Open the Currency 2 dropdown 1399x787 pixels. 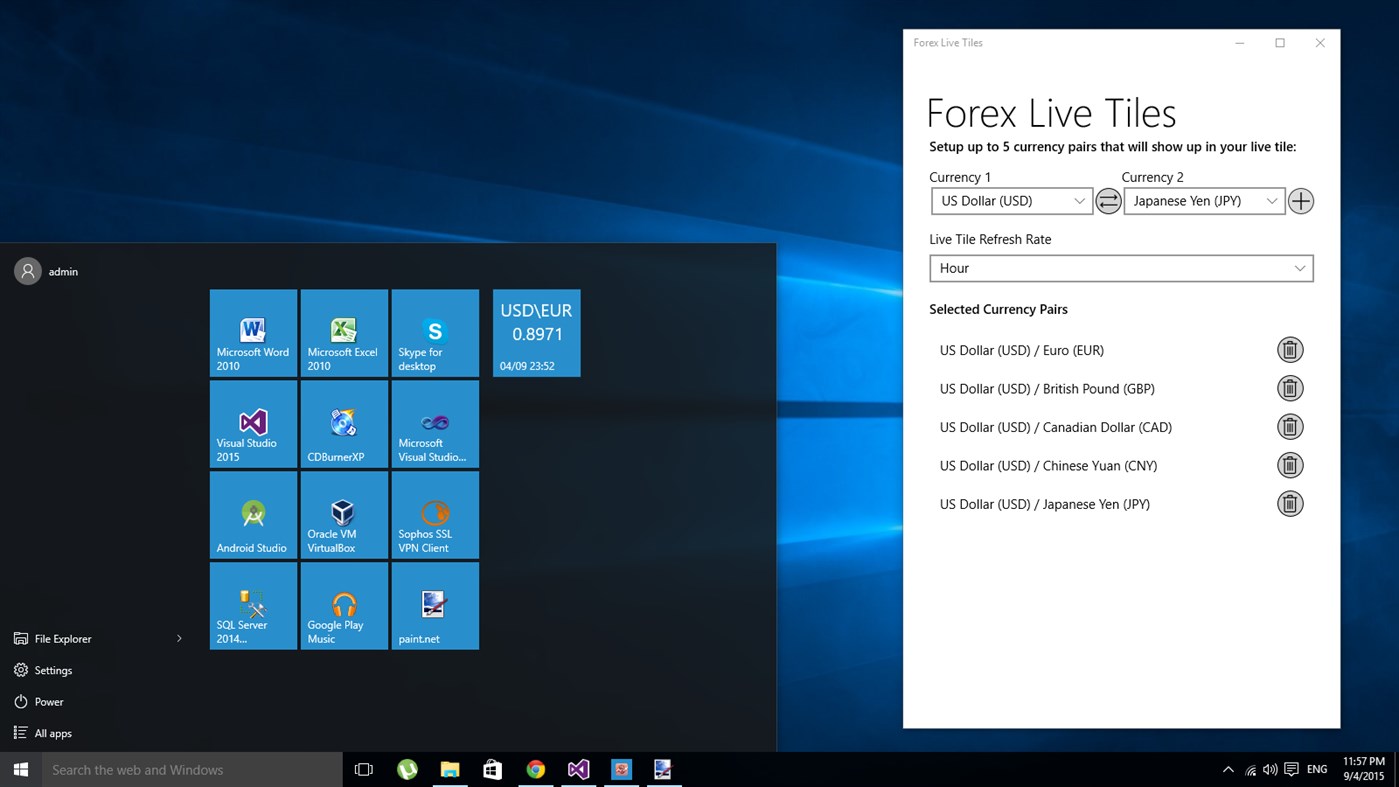pos(1203,201)
